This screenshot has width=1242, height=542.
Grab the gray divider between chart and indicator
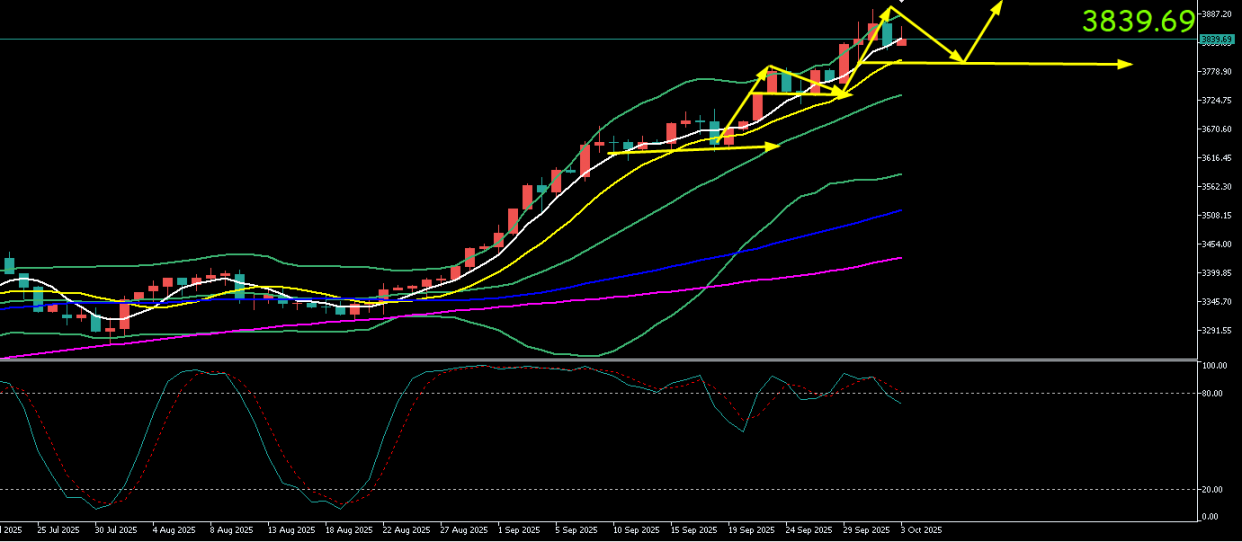point(600,359)
